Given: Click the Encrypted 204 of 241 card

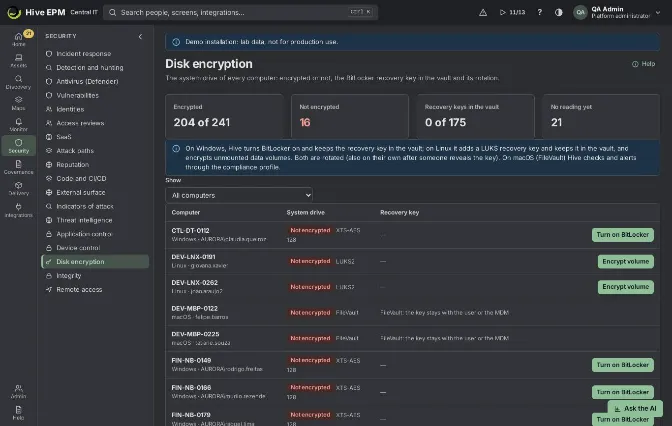Looking at the screenshot, I should [x=225, y=117].
